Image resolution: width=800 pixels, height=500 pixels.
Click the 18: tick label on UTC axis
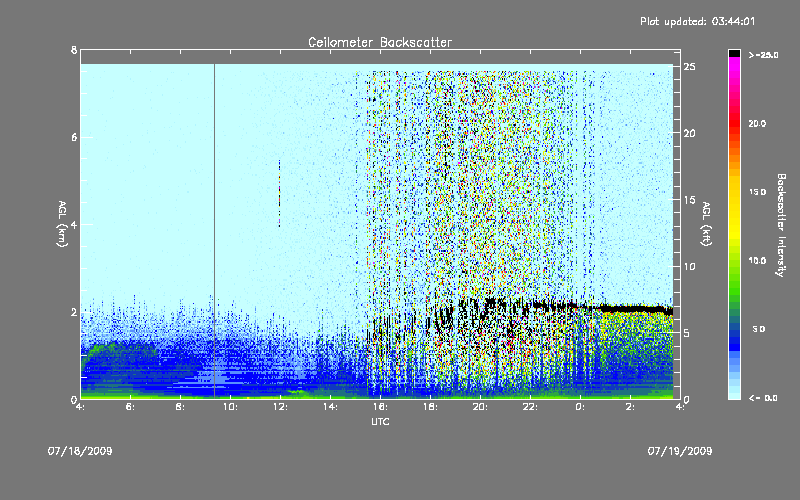point(430,407)
